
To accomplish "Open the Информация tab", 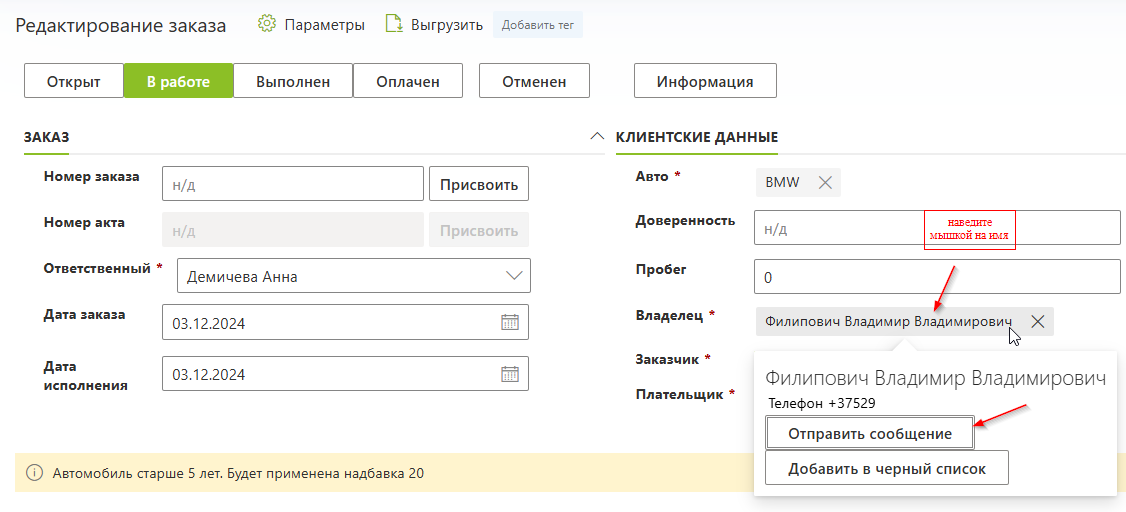I will (705, 81).
